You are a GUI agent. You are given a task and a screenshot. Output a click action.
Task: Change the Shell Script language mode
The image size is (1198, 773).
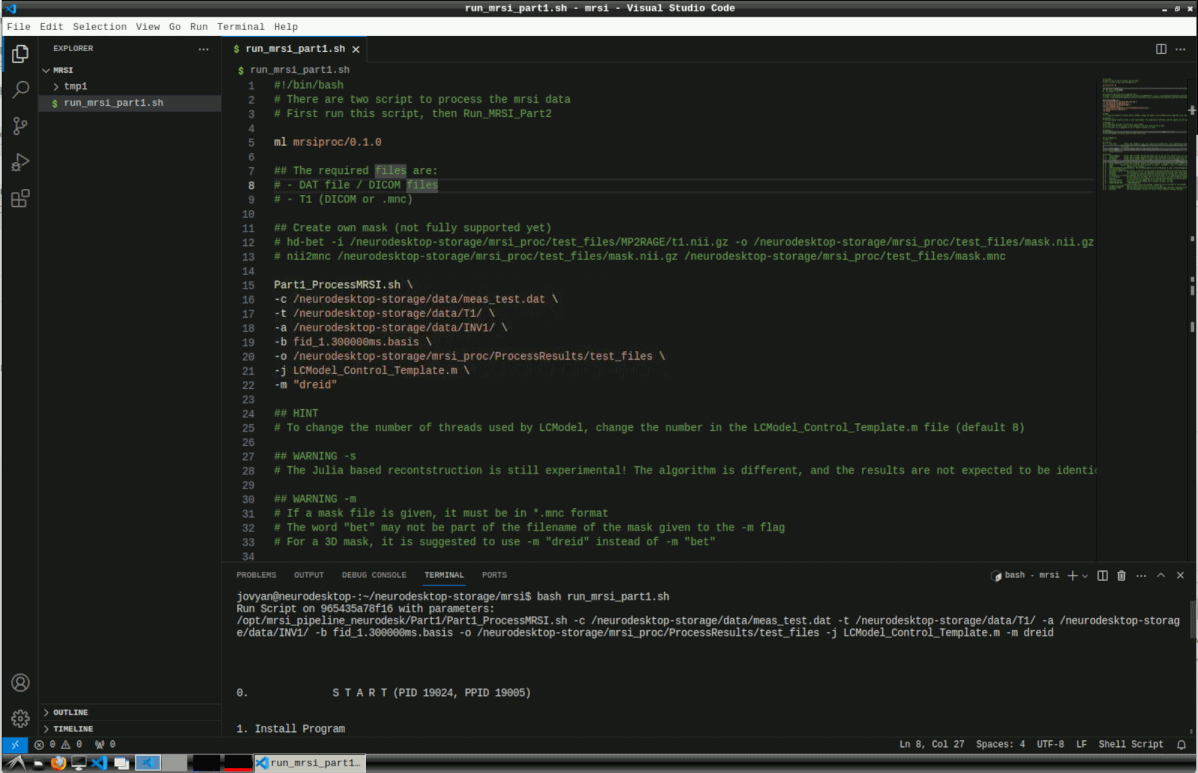[x=1131, y=744]
